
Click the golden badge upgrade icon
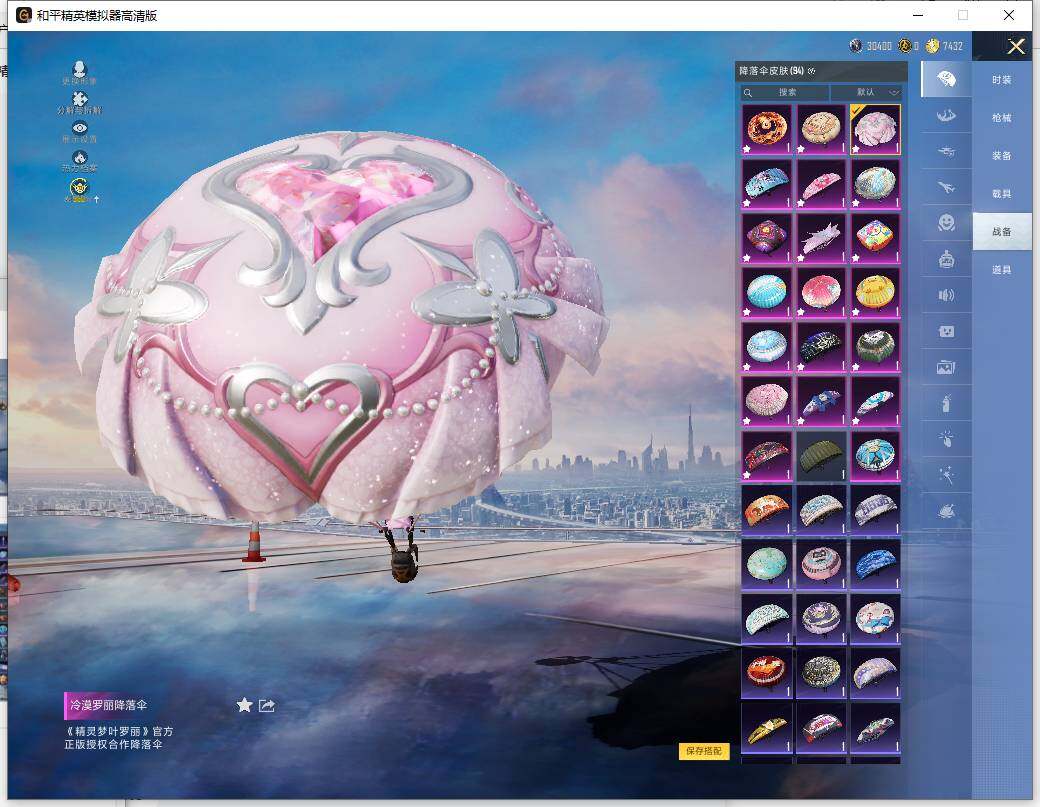(x=79, y=190)
